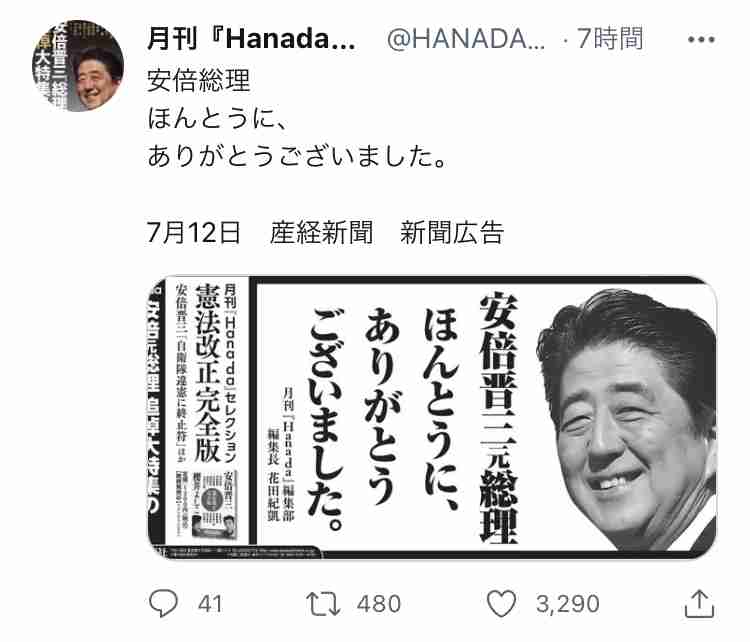Enlarge the attached newspaper ad image
Viewport: 750px width, 642px height.
[432, 417]
